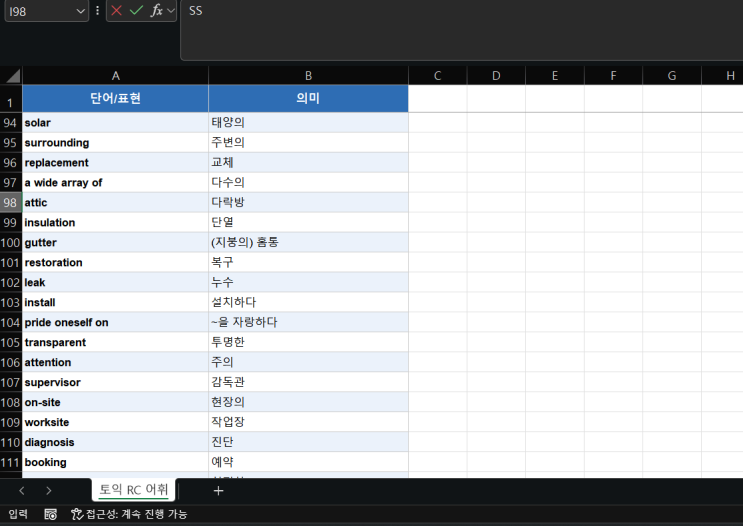The width and height of the screenshot is (743, 526).
Task: Click the 입력 mode indicator
Action: click(x=18, y=514)
